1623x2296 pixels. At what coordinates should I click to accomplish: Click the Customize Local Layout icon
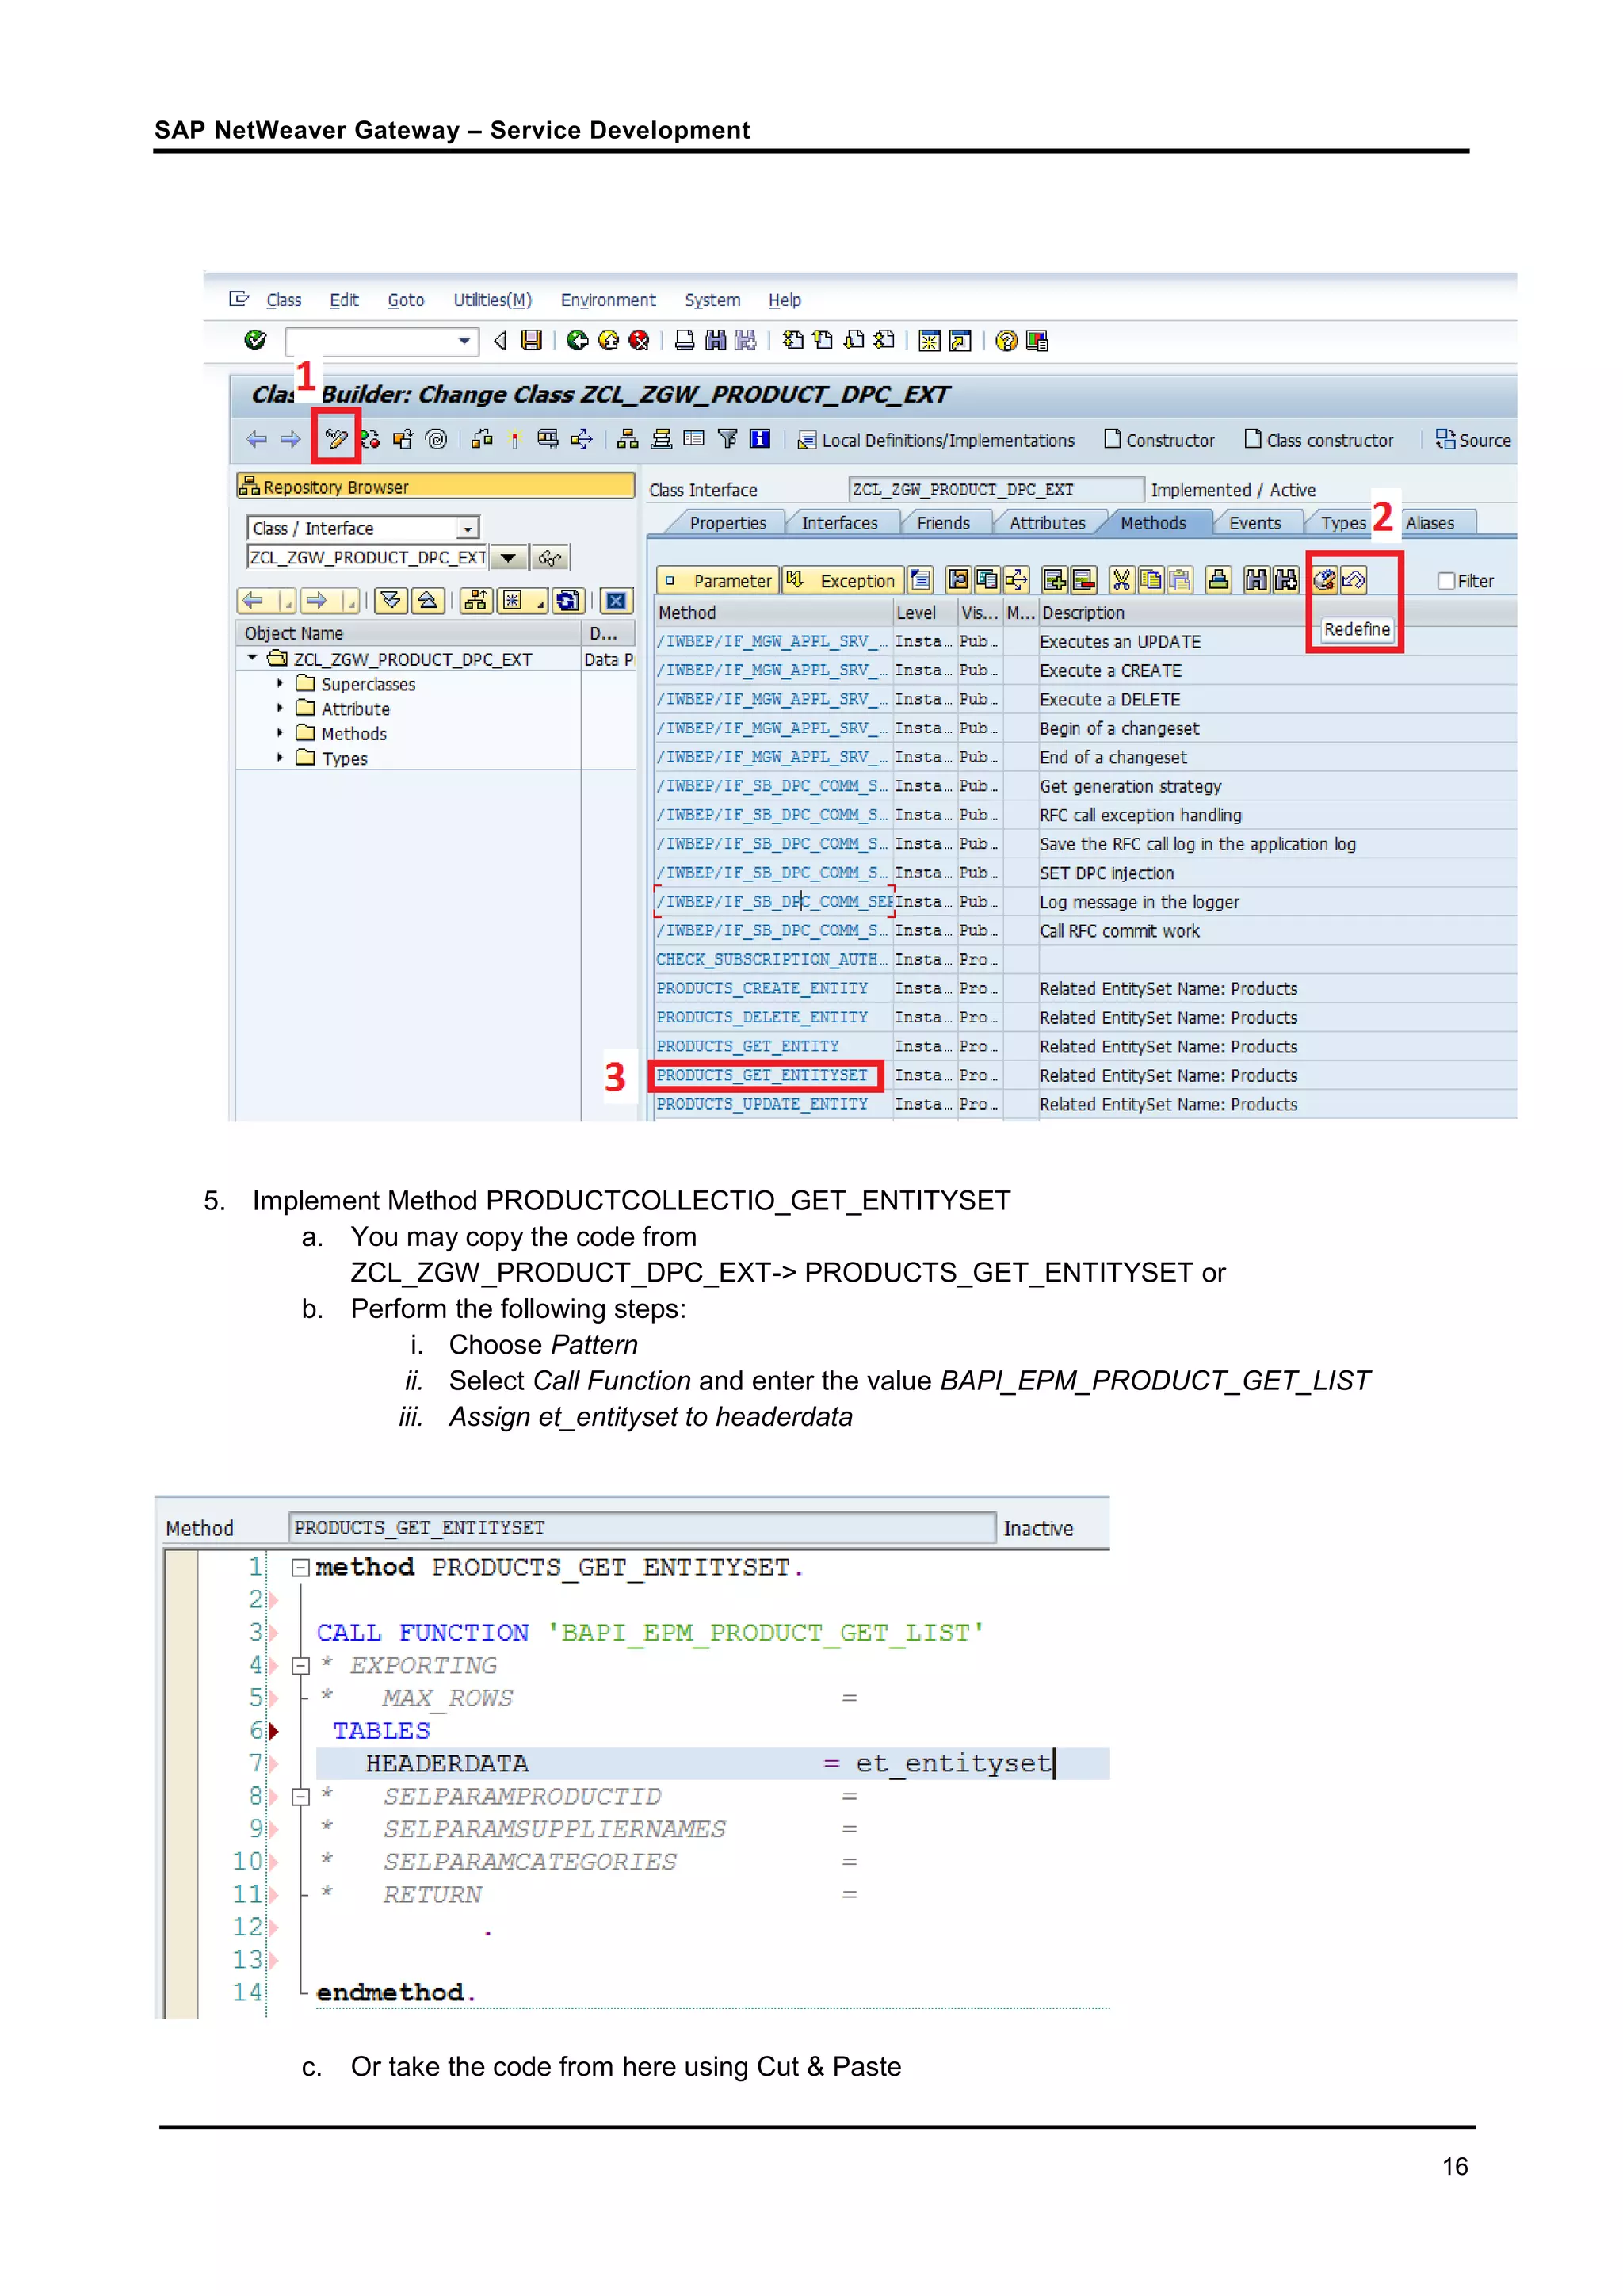(x=1038, y=341)
